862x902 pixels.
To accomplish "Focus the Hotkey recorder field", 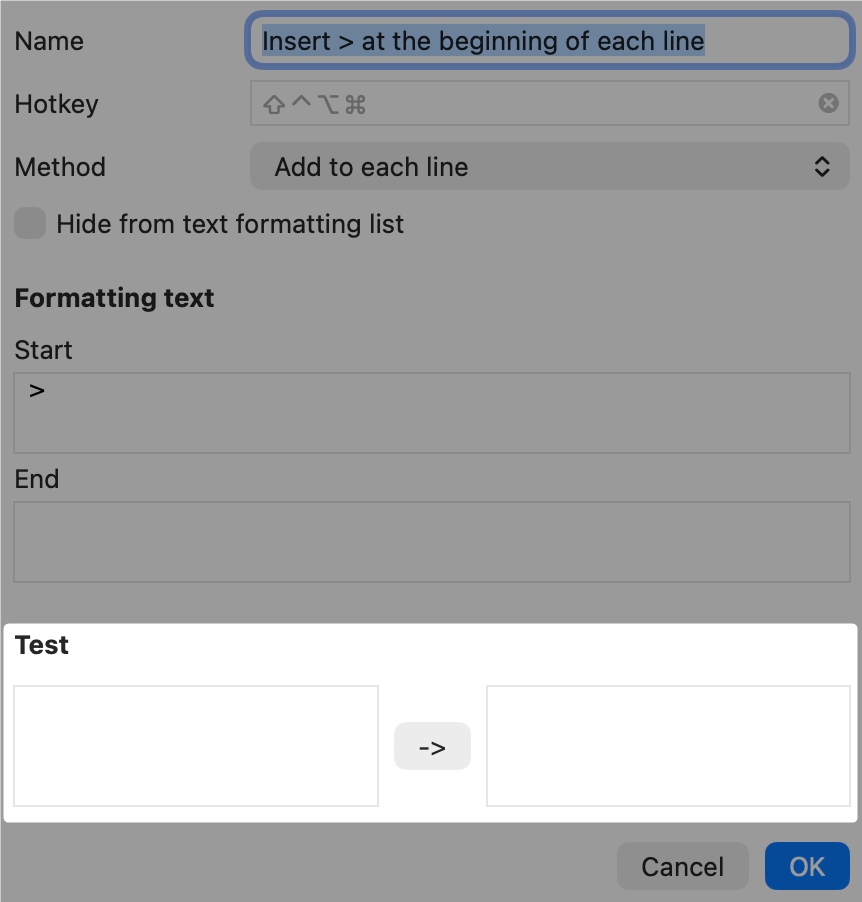I will (x=550, y=104).
